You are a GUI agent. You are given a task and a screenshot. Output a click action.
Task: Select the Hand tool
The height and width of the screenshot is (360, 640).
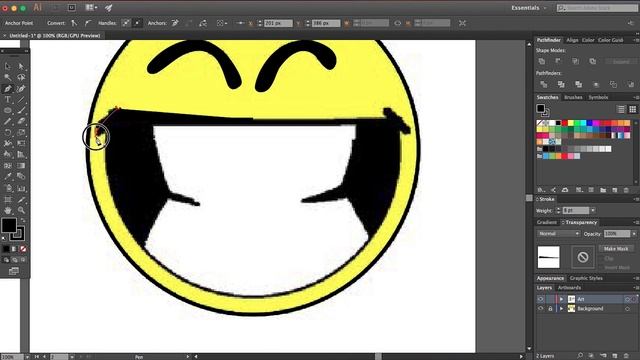click(x=8, y=210)
